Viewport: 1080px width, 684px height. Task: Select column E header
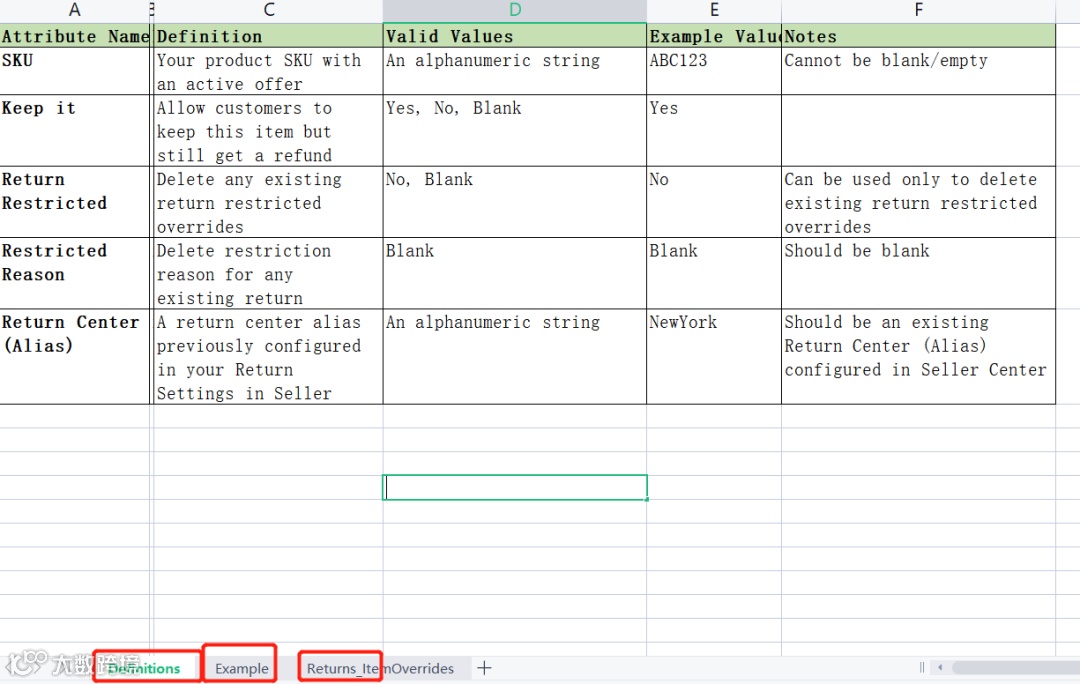click(714, 10)
